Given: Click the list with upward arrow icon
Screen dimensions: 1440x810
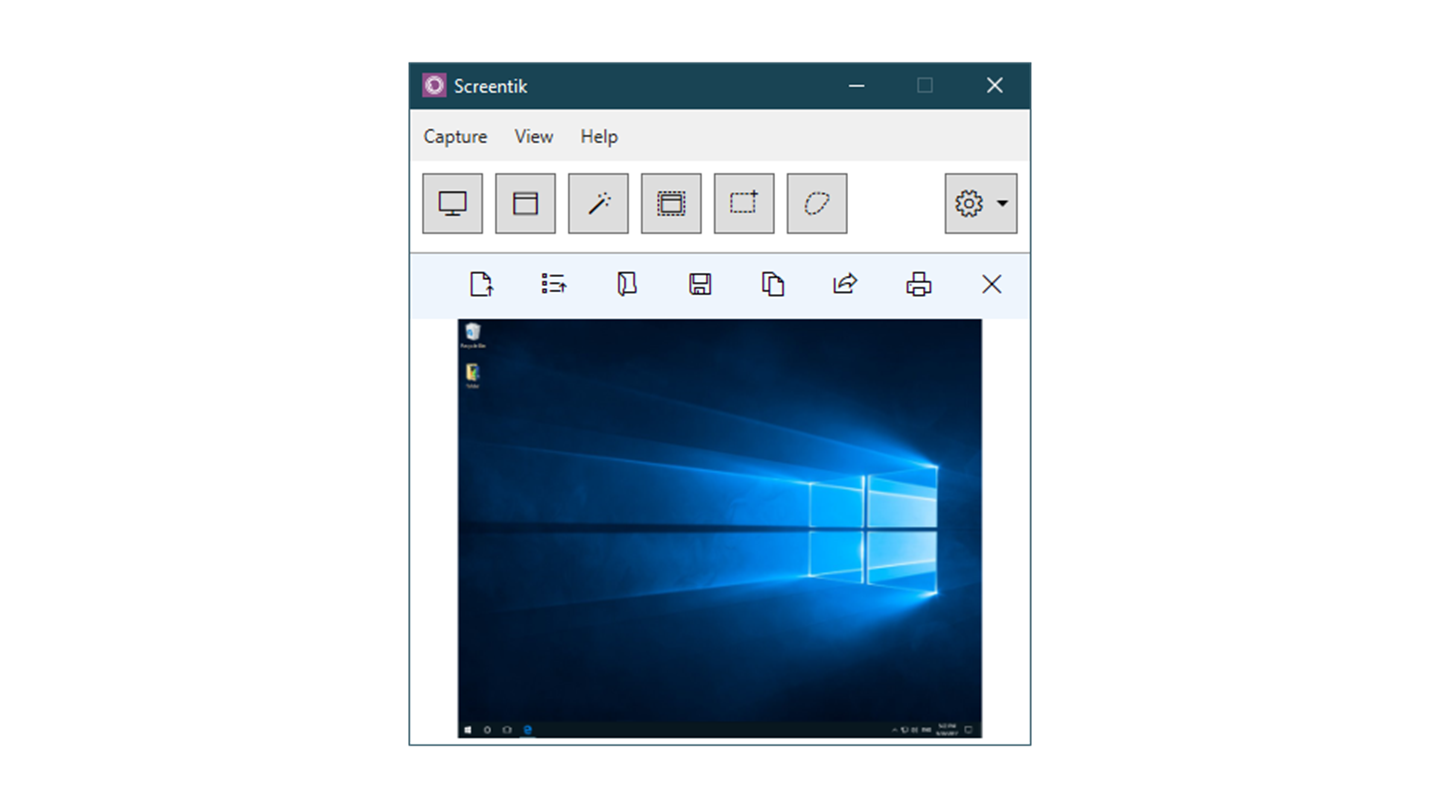Looking at the screenshot, I should (554, 285).
